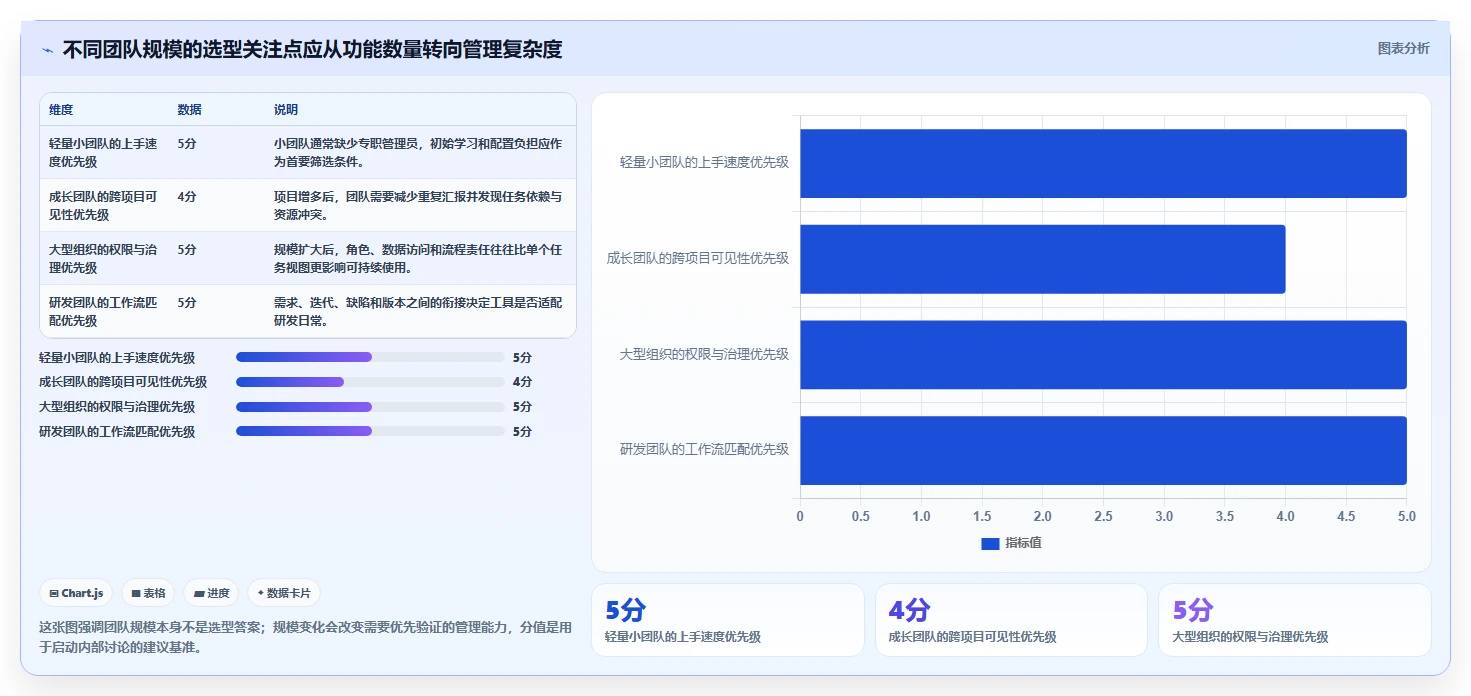Click the progress bar for 成长团队的跨项目可见性优先级
Image resolution: width=1471 pixels, height=696 pixels.
pos(370,382)
